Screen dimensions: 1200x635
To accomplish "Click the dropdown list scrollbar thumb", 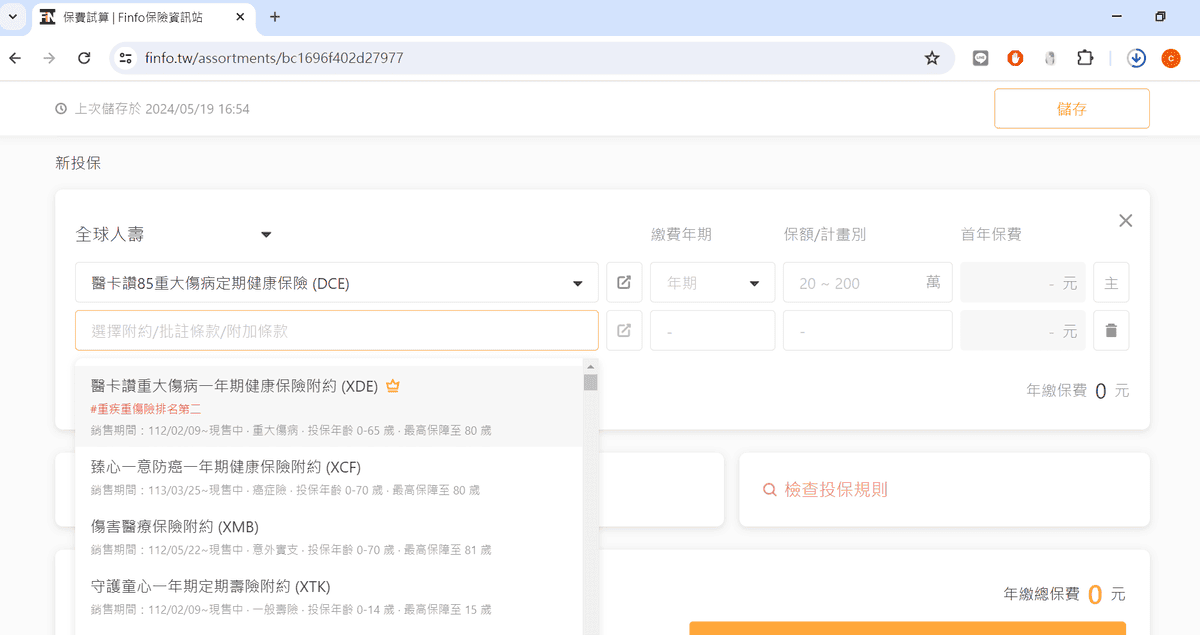I will (x=591, y=382).
